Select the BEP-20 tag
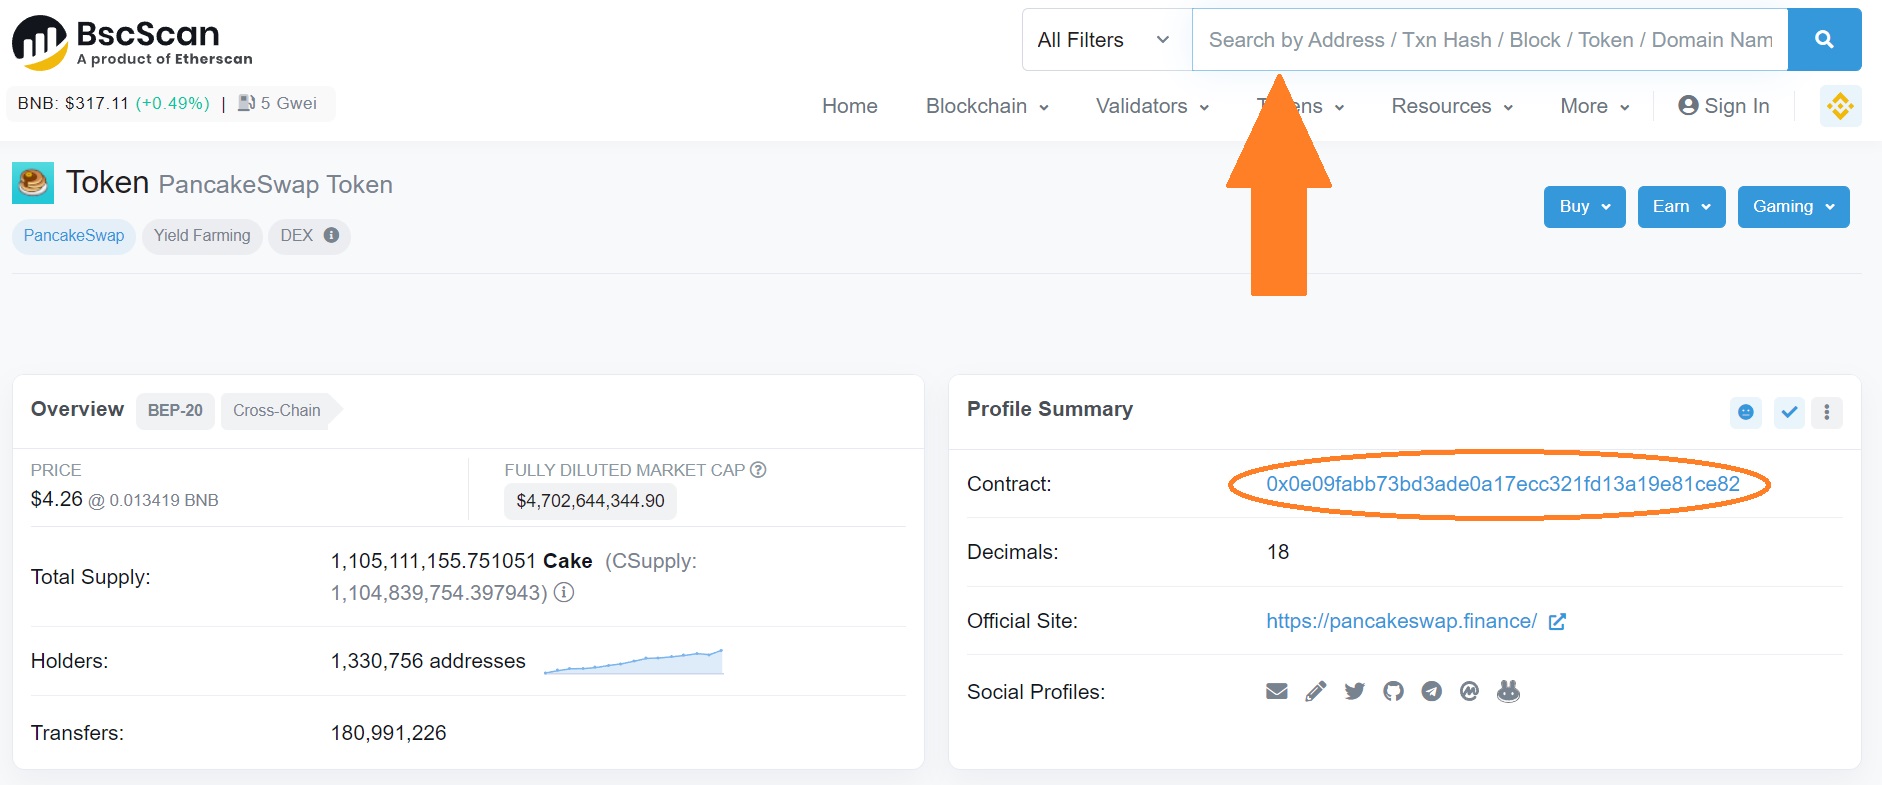Image resolution: width=1882 pixels, height=785 pixels. pyautogui.click(x=175, y=411)
